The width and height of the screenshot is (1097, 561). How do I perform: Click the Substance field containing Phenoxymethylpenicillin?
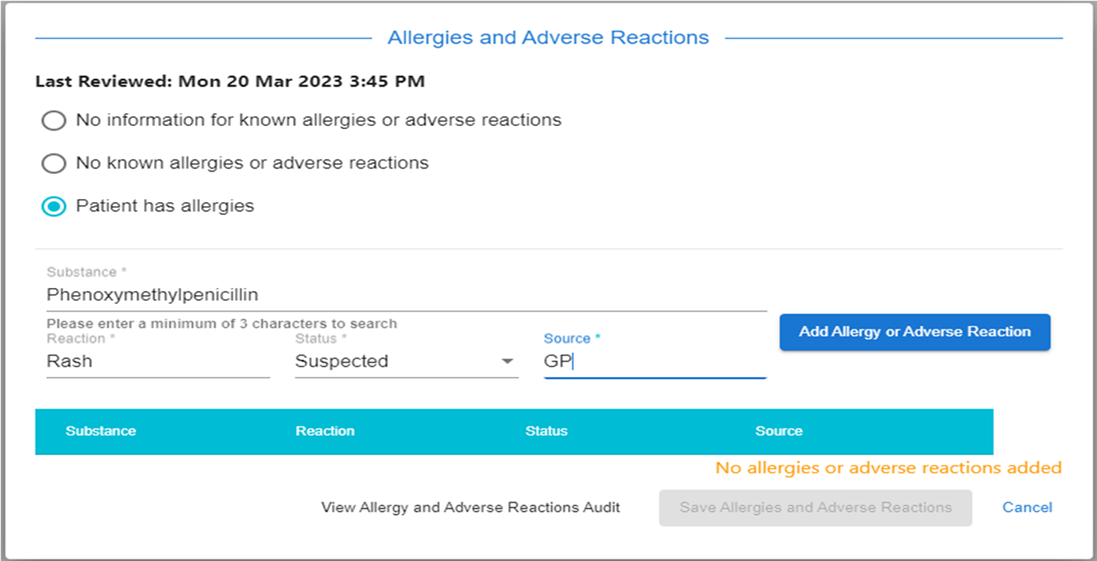pyautogui.click(x=406, y=295)
